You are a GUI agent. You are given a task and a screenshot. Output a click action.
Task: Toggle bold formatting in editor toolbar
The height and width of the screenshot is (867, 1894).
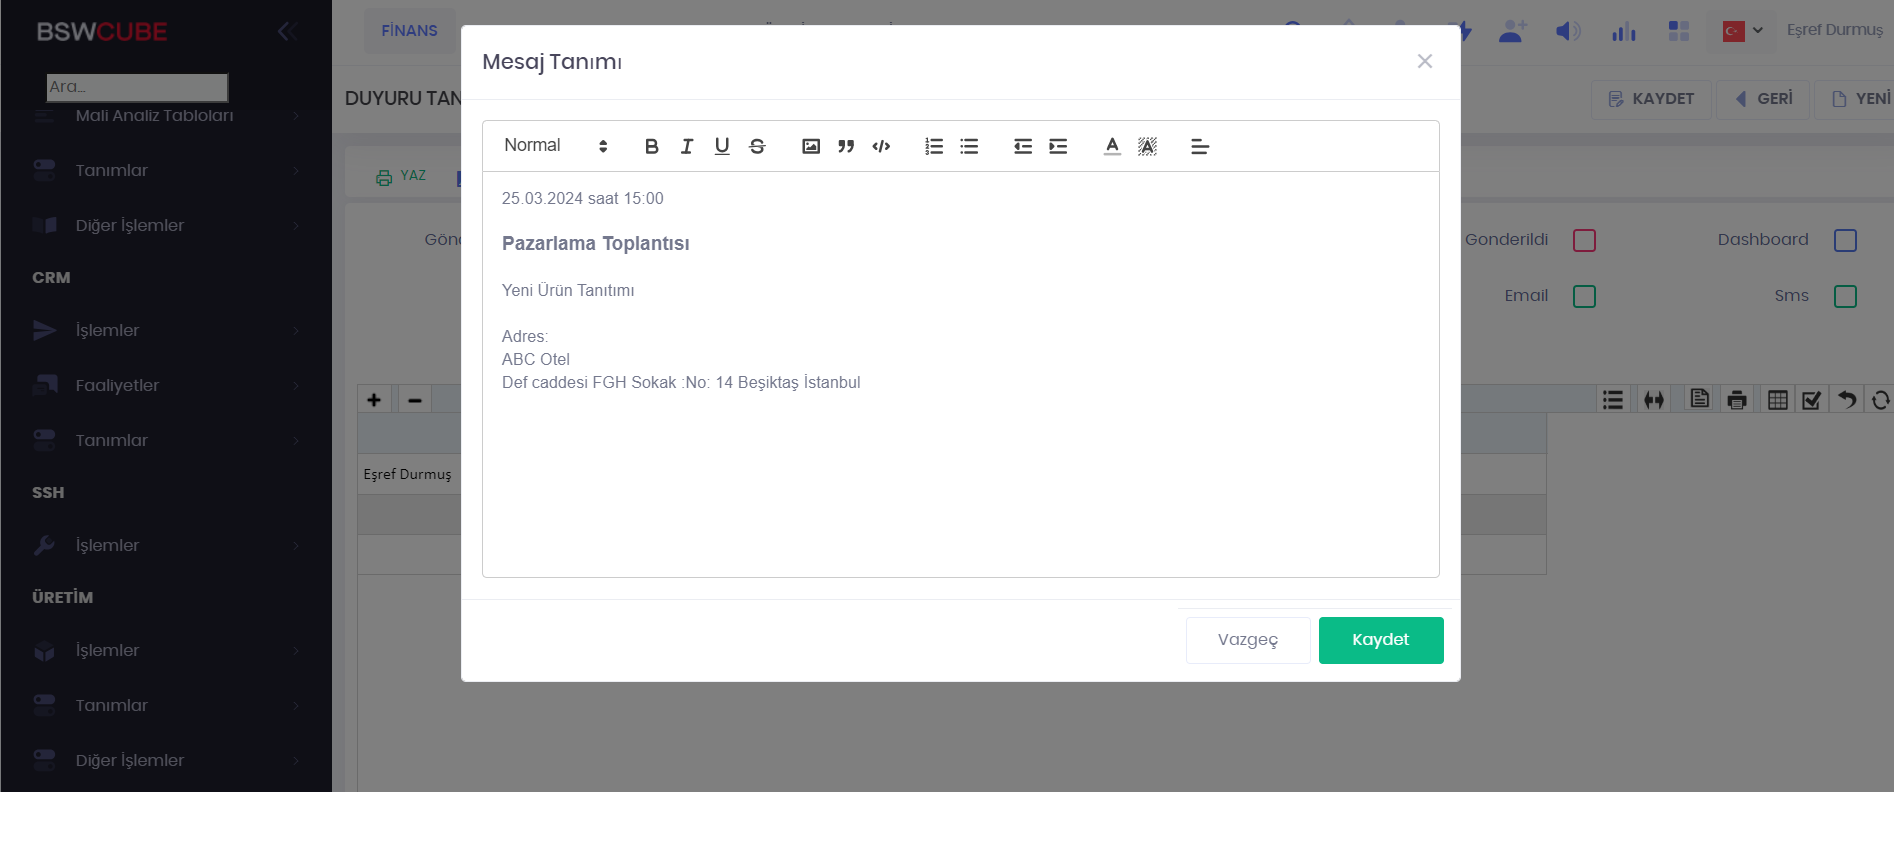pyautogui.click(x=651, y=147)
